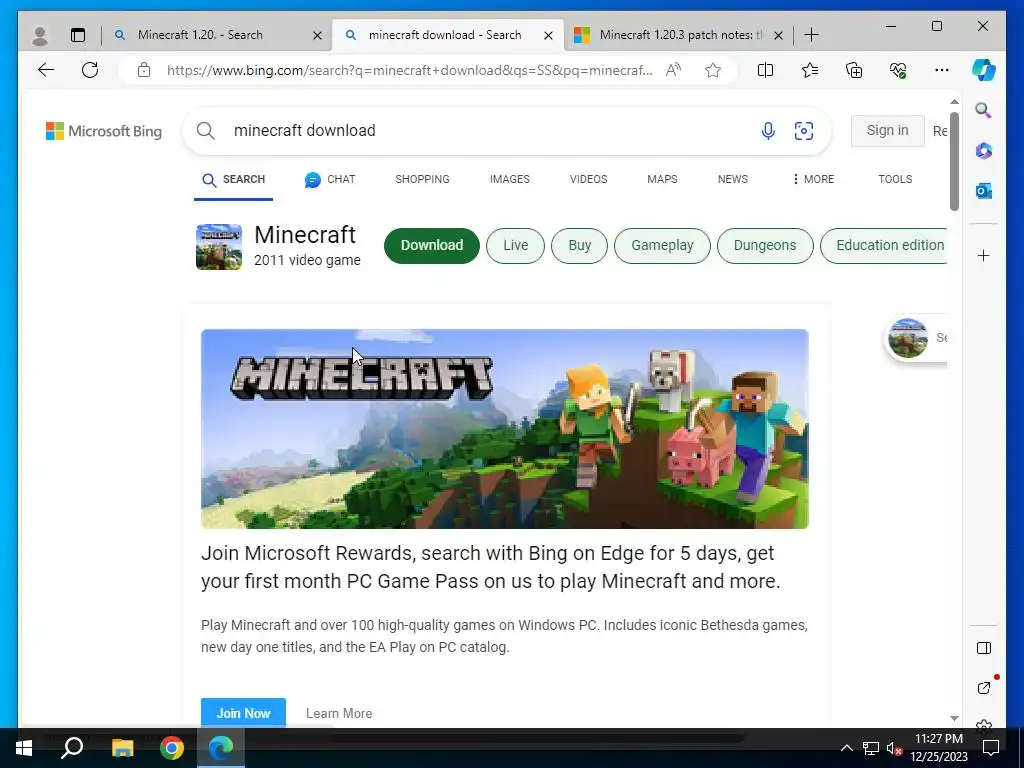This screenshot has height=768, width=1024.
Task: Switch to Minecraft 1.20. - Search tab
Action: pyautogui.click(x=201, y=35)
